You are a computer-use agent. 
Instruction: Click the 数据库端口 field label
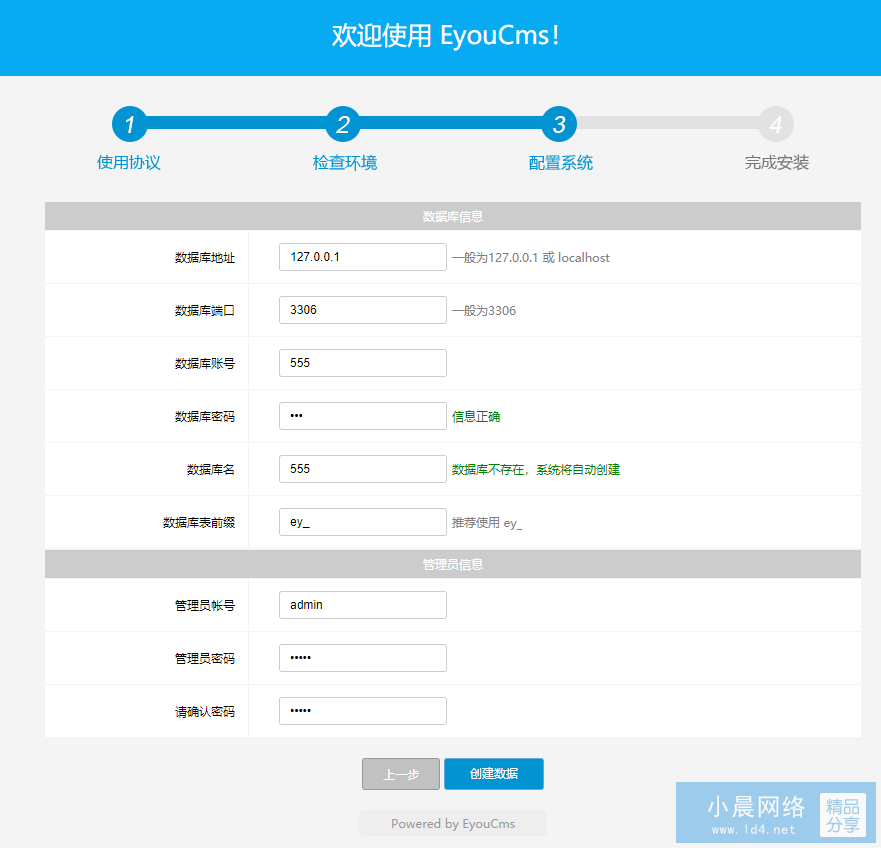coord(205,311)
